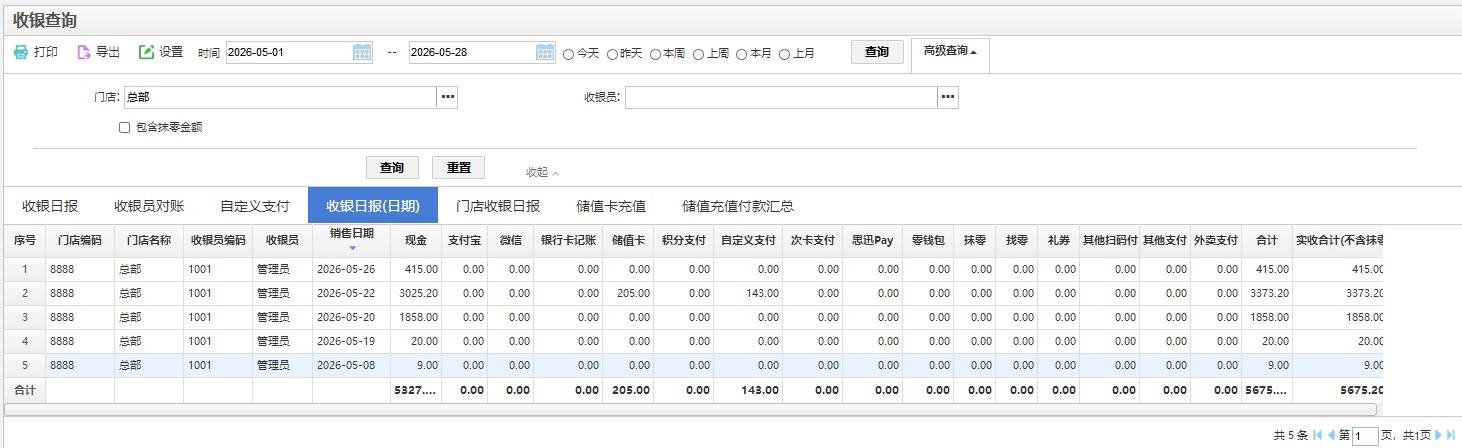Switch to the 收银日报 tab

(50, 206)
